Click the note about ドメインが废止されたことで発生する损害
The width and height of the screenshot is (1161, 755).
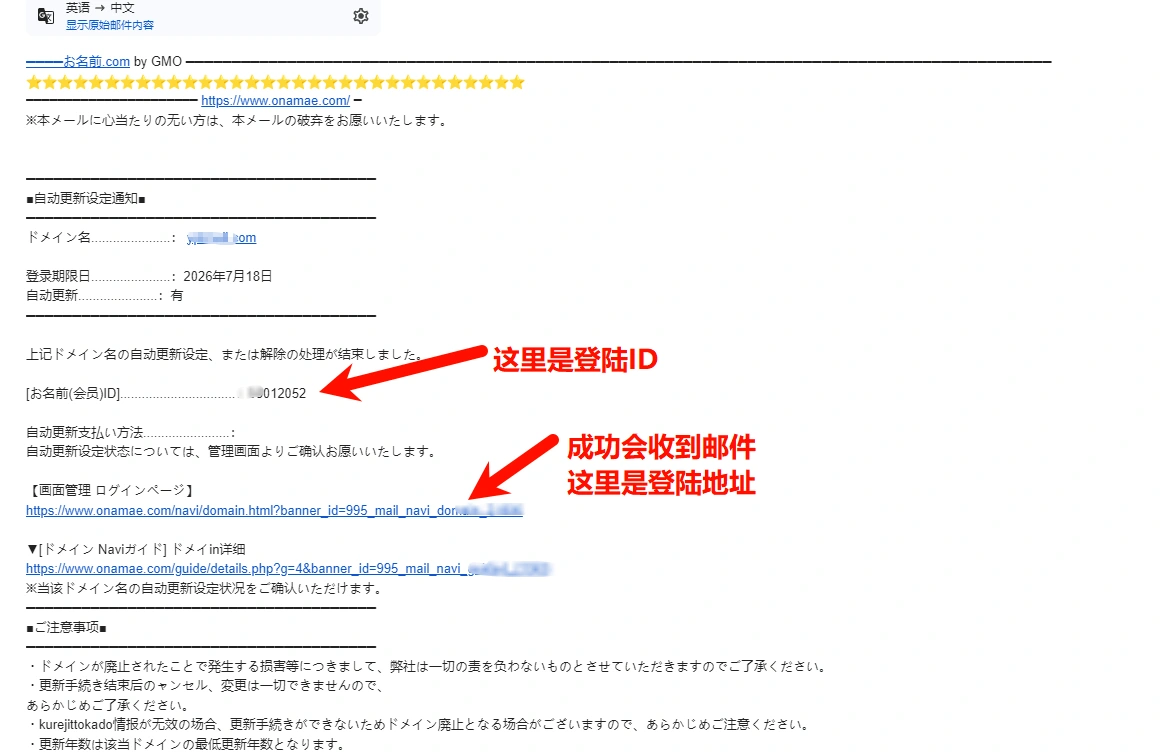(x=426, y=667)
